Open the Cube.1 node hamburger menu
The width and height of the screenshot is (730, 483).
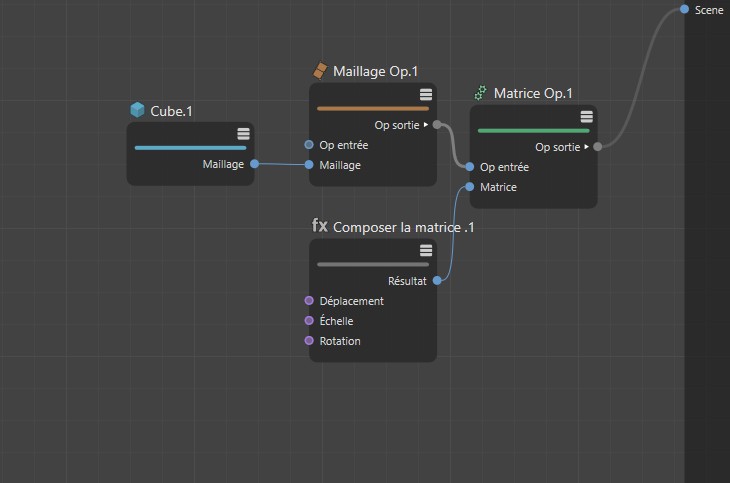coord(243,134)
